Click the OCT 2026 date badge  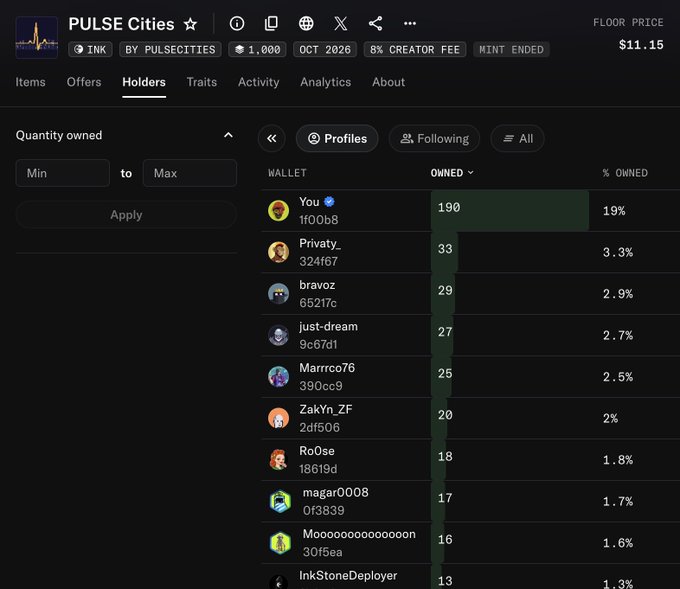(x=325, y=49)
